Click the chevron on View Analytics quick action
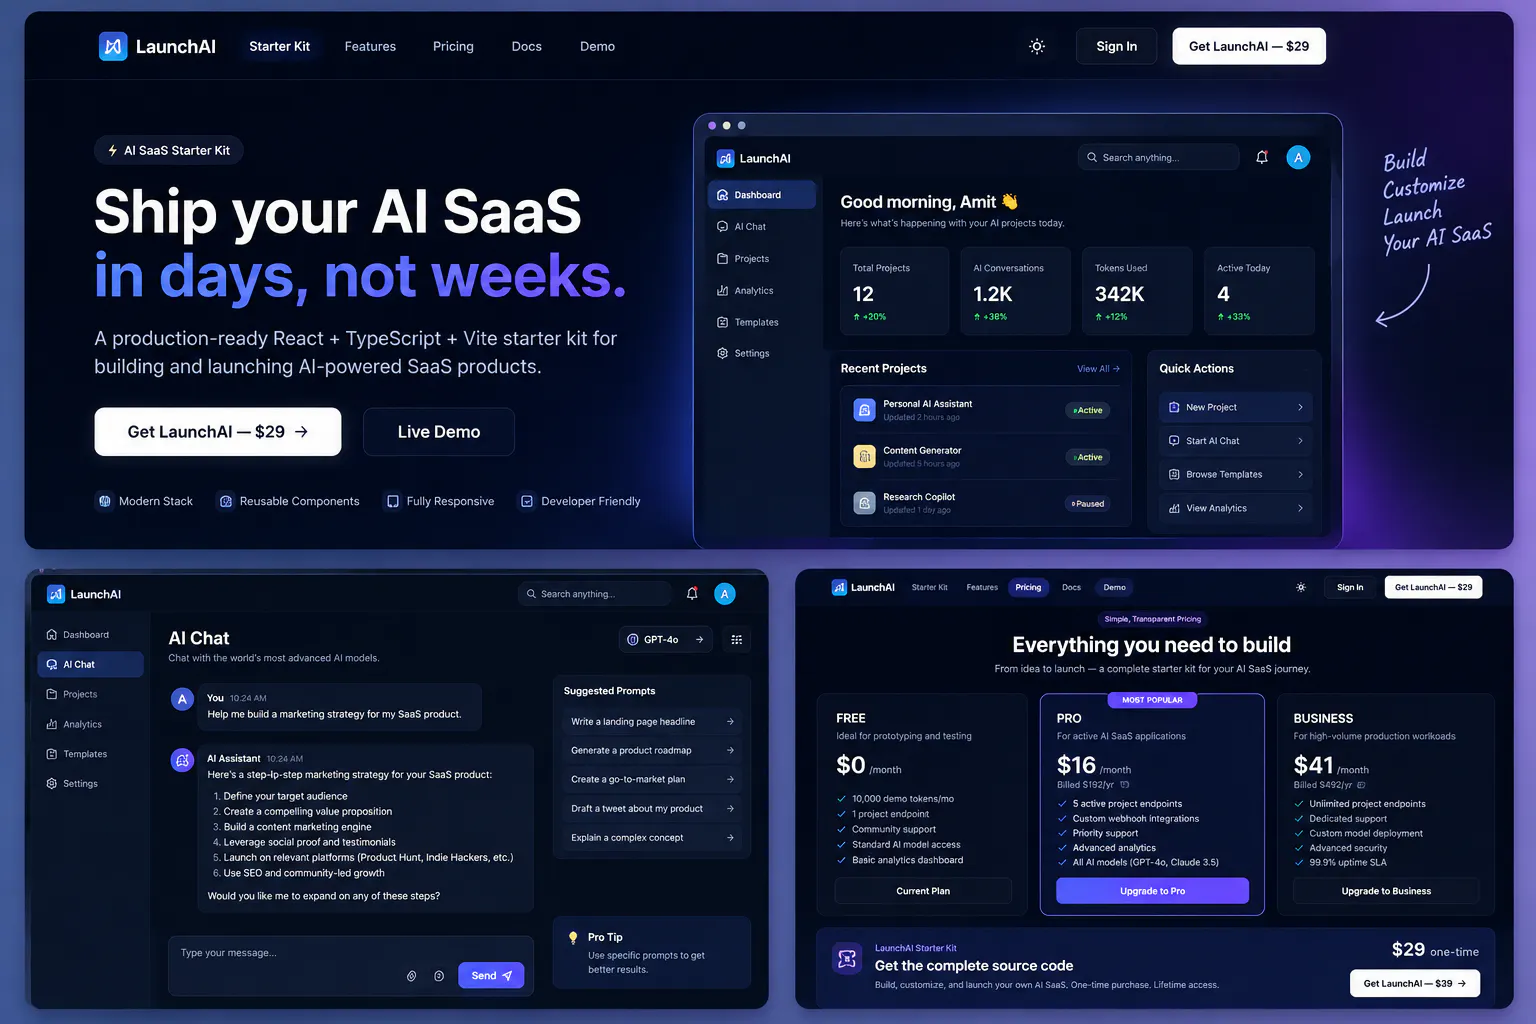 [1300, 508]
